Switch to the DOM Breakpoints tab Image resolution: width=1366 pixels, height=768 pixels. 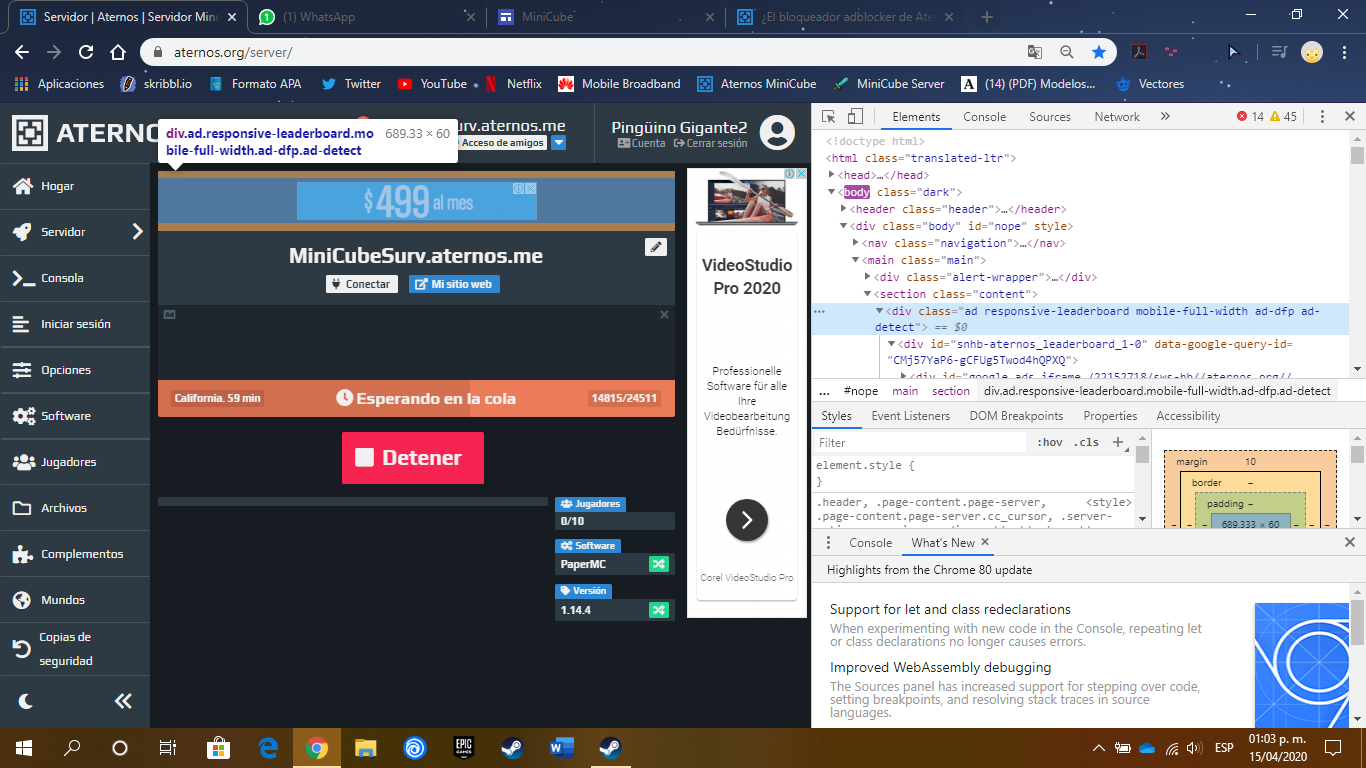tap(1016, 416)
